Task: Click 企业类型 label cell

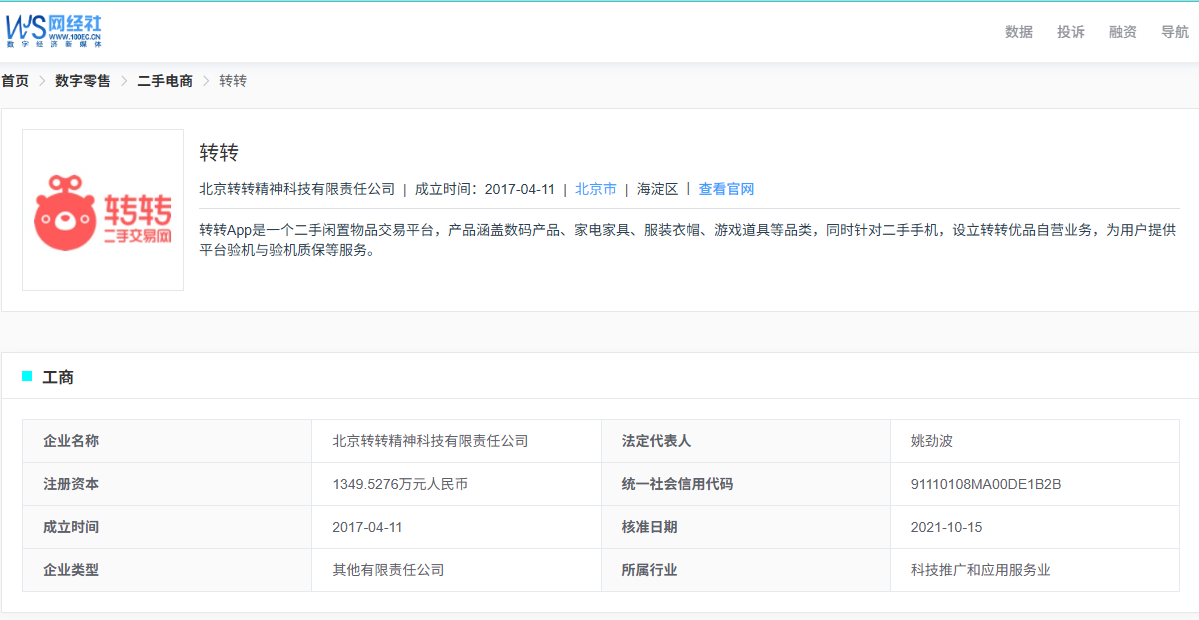Action: click(x=167, y=570)
